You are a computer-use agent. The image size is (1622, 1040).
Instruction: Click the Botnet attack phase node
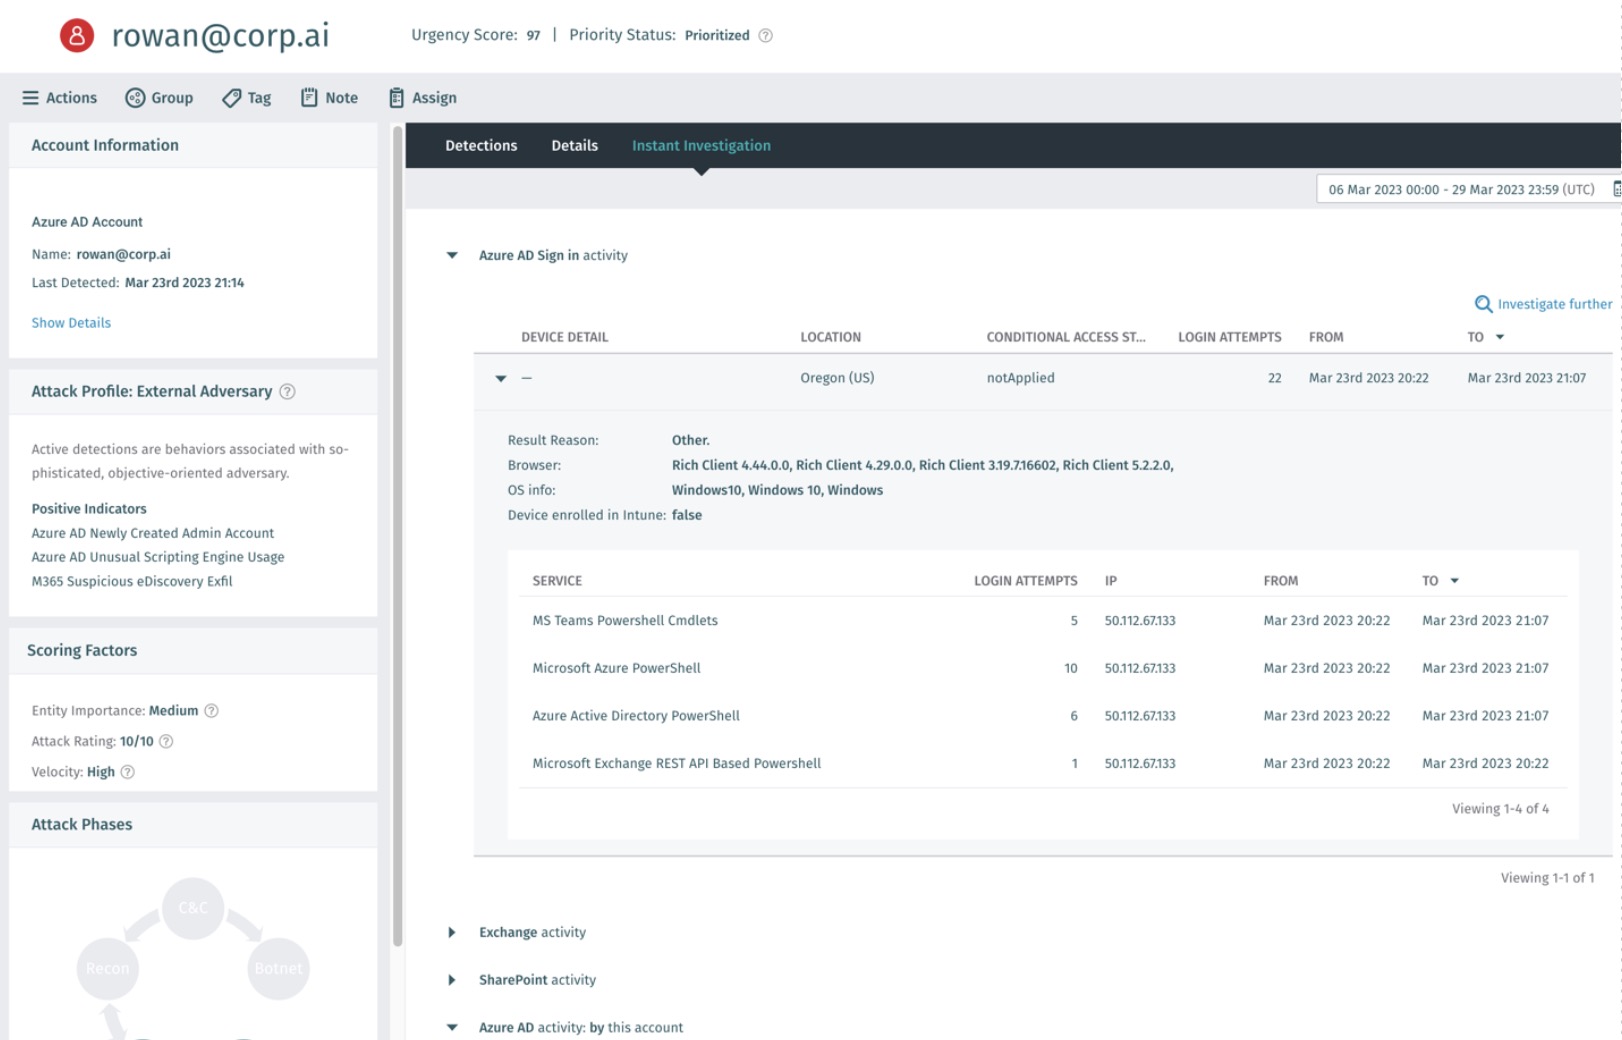pyautogui.click(x=278, y=968)
